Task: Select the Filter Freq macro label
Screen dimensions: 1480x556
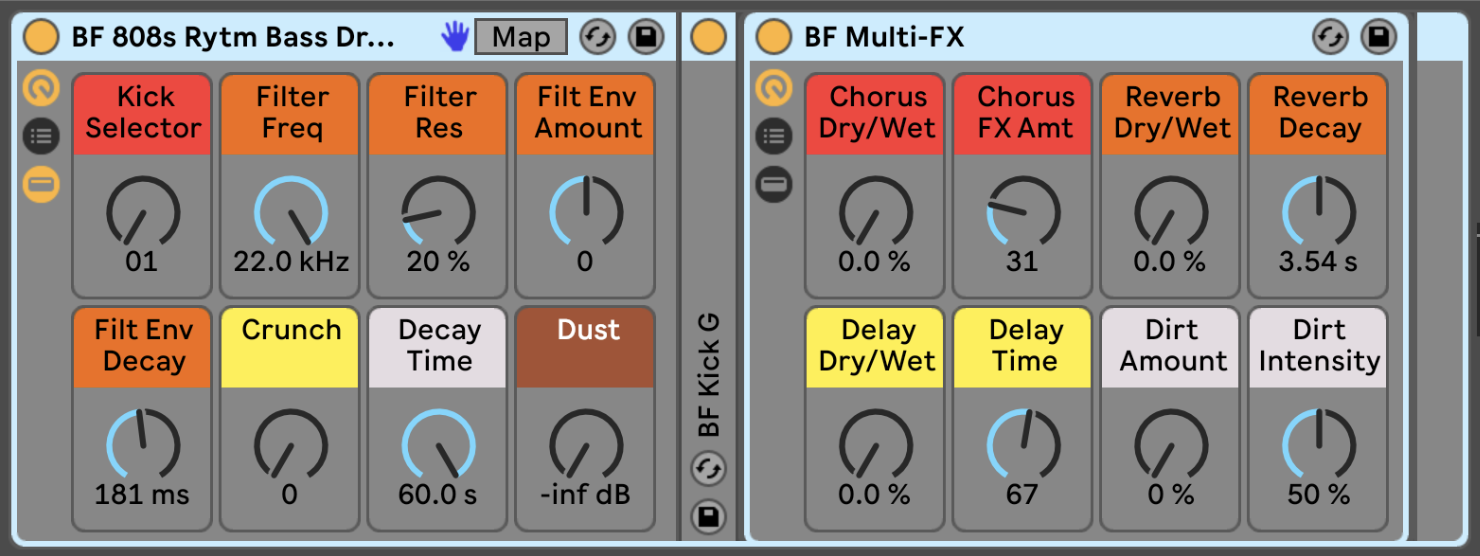Action: point(291,114)
